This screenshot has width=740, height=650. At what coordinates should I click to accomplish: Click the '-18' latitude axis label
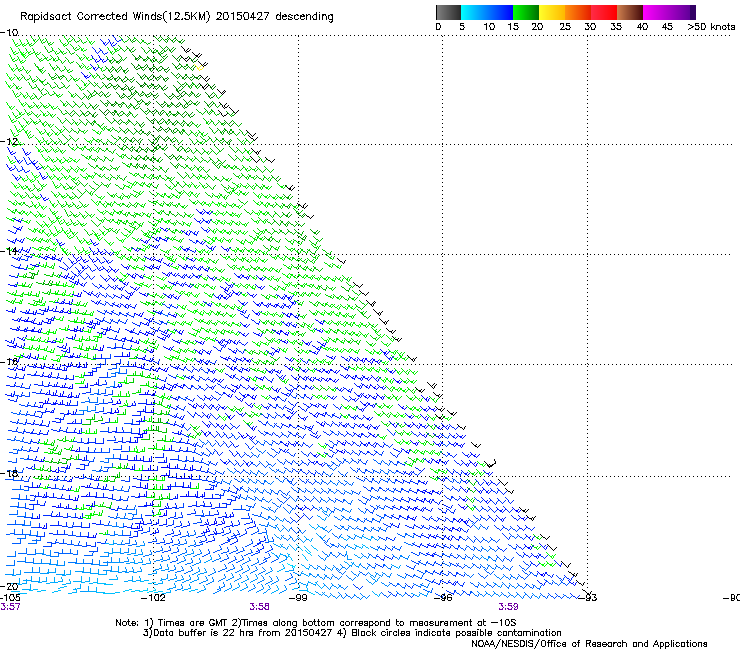(x=9, y=473)
